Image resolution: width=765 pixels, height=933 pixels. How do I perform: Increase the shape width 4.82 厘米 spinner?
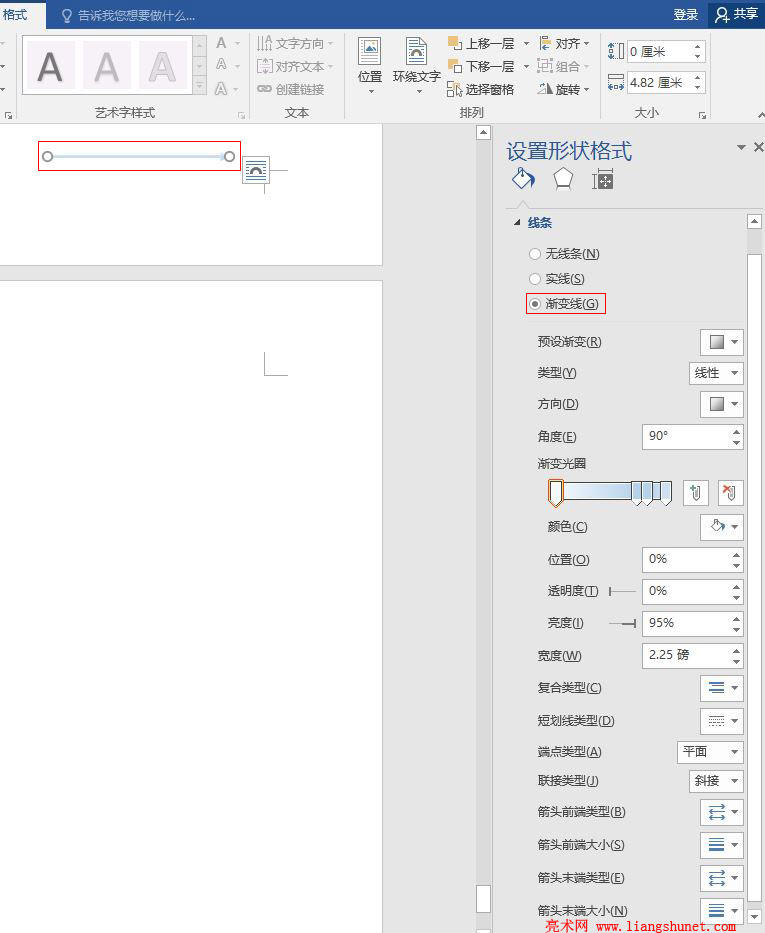coord(698,77)
